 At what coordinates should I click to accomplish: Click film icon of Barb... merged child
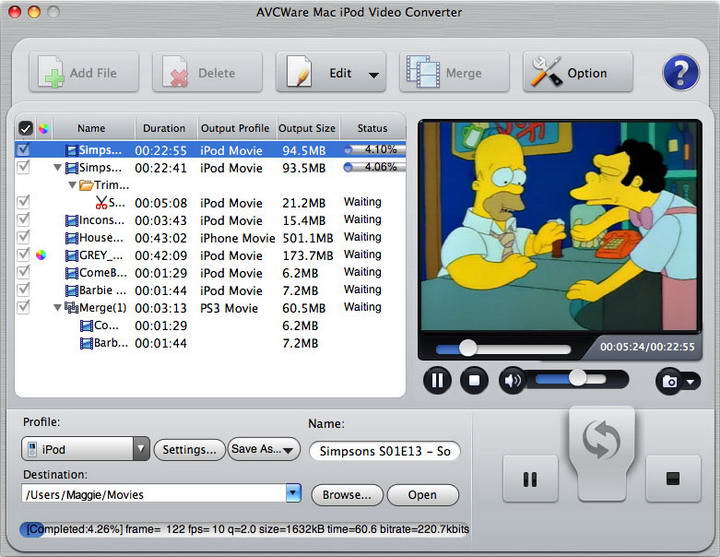(x=86, y=343)
